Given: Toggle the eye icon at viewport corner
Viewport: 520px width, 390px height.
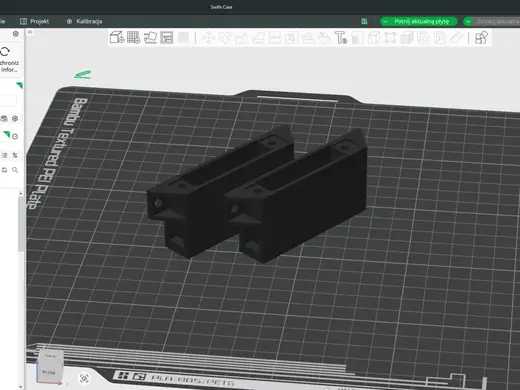Looking at the screenshot, I should [x=30, y=32].
